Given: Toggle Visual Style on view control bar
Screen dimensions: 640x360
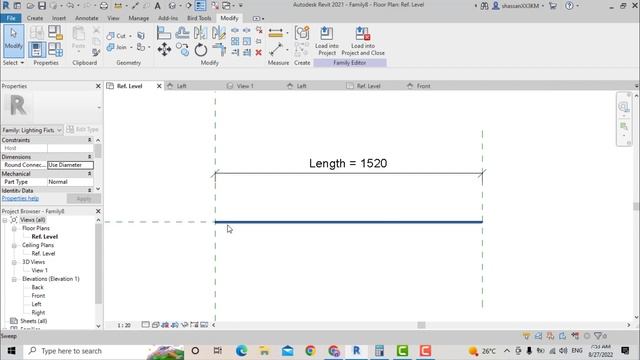Looking at the screenshot, I should [156, 325].
